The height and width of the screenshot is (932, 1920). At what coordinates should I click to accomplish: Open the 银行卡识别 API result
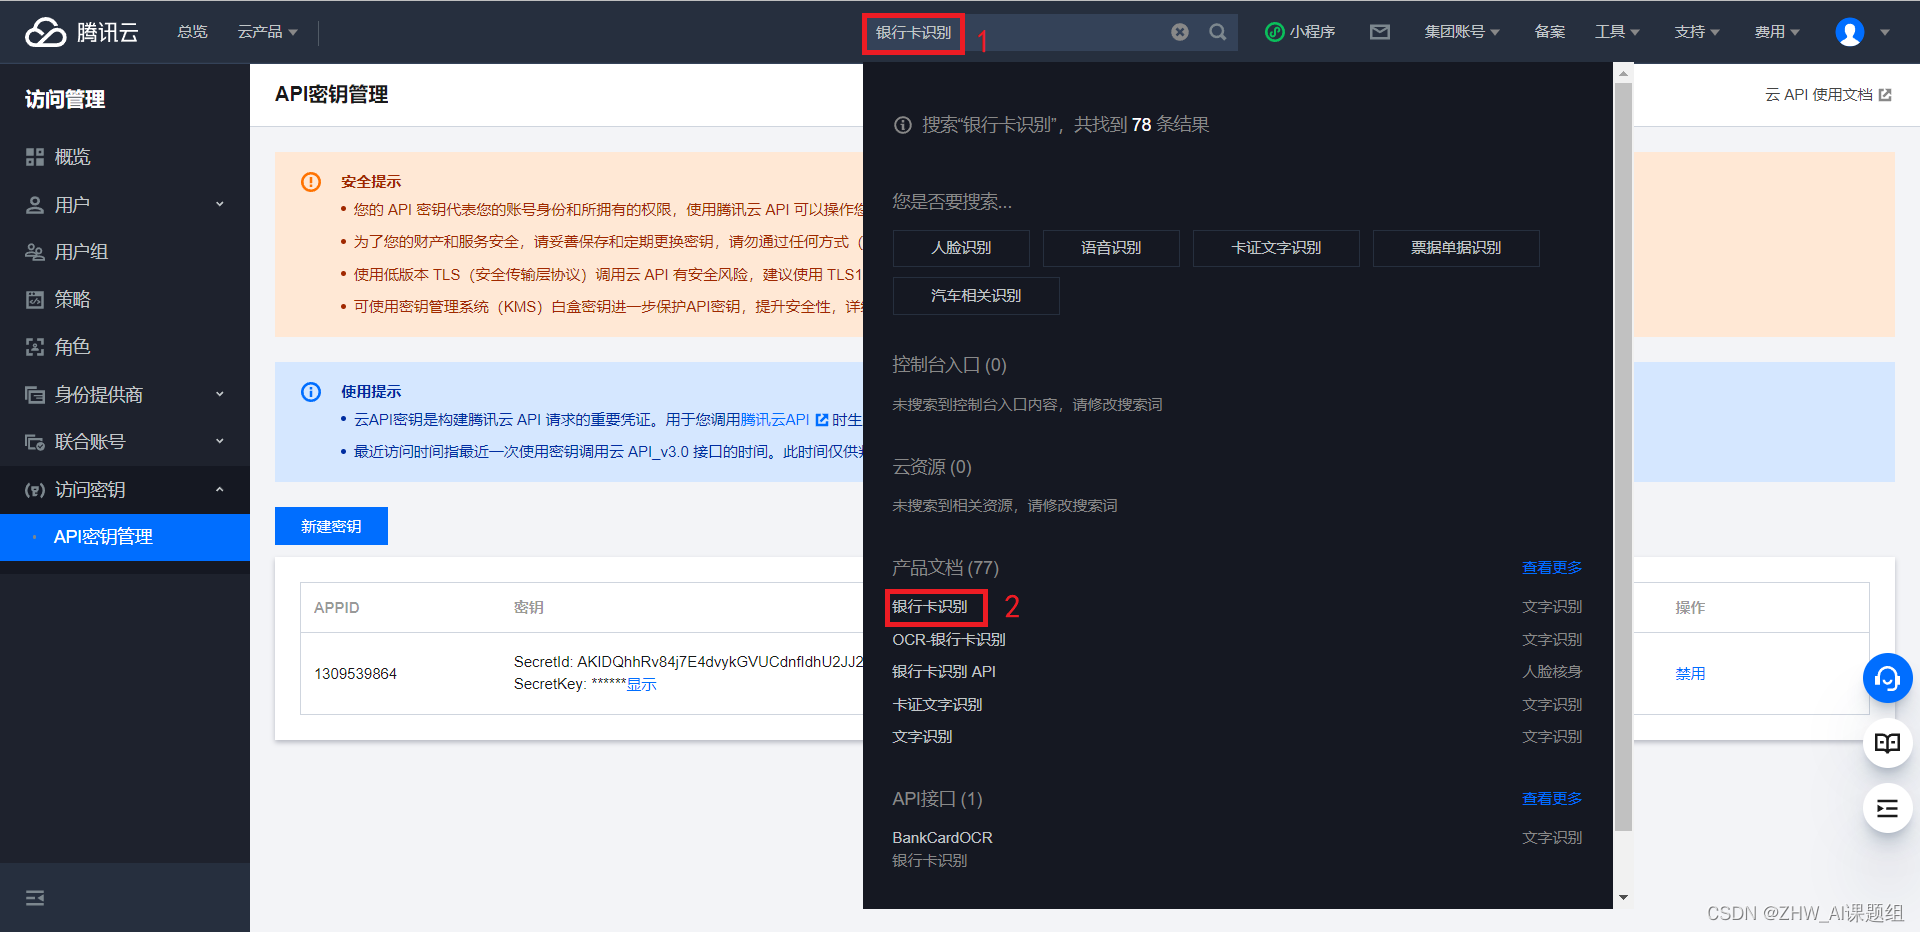point(944,672)
